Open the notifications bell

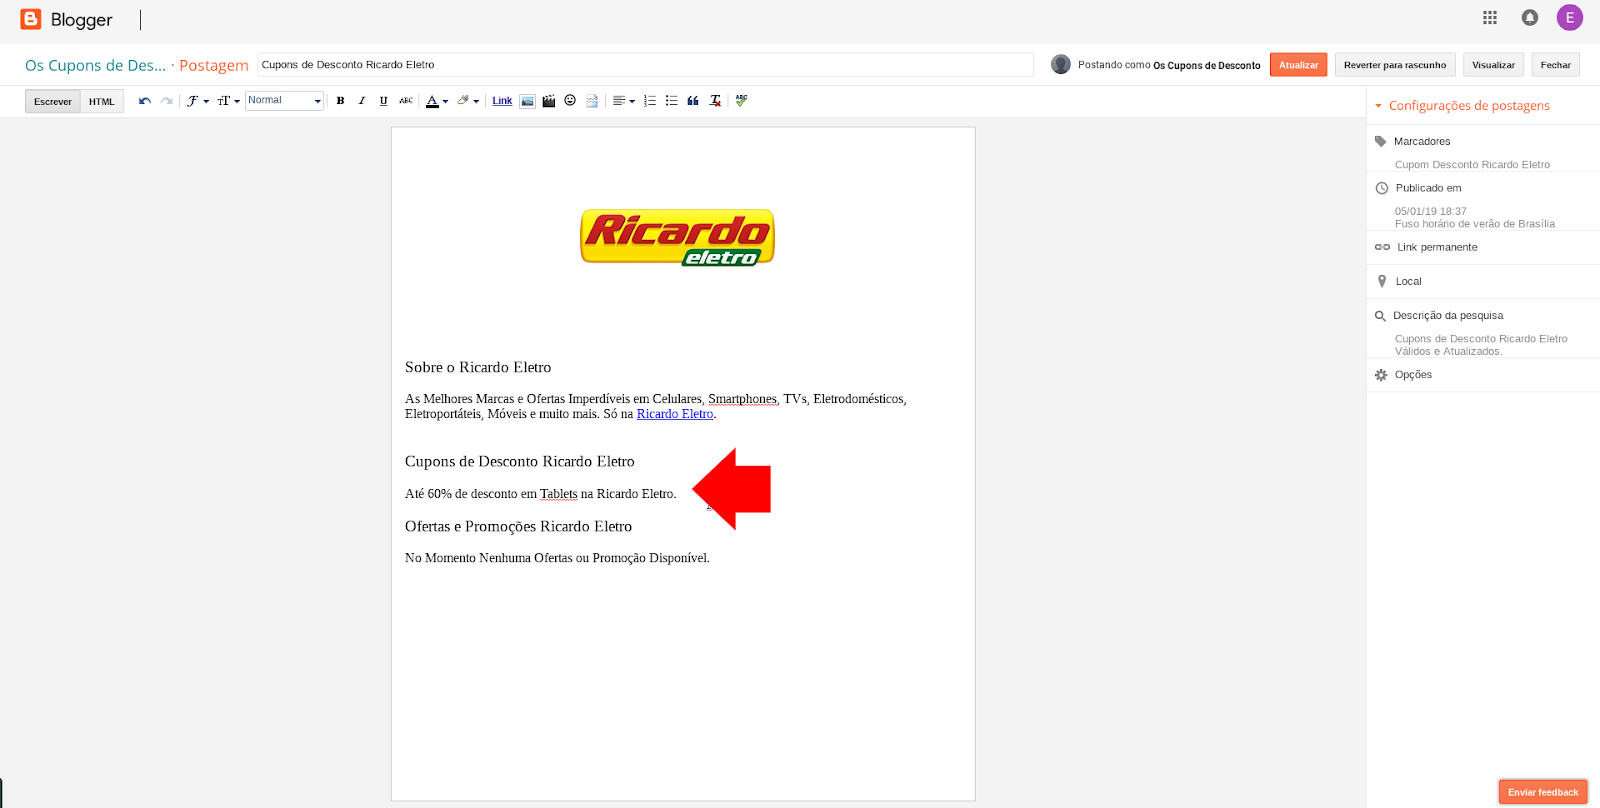(x=1530, y=18)
